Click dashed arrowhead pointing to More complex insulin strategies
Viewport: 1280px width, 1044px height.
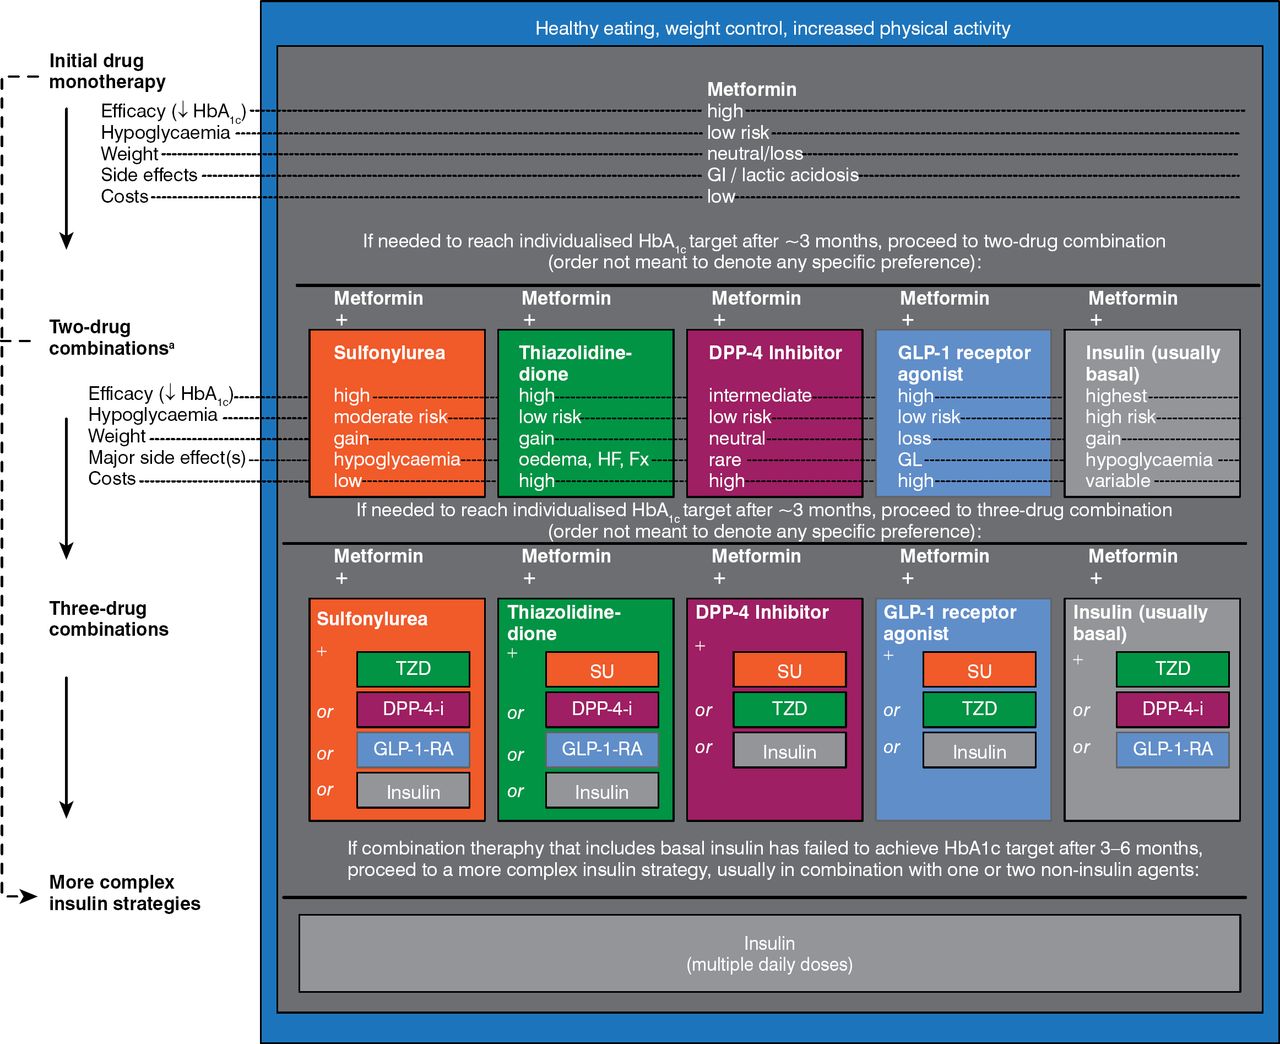(28, 896)
